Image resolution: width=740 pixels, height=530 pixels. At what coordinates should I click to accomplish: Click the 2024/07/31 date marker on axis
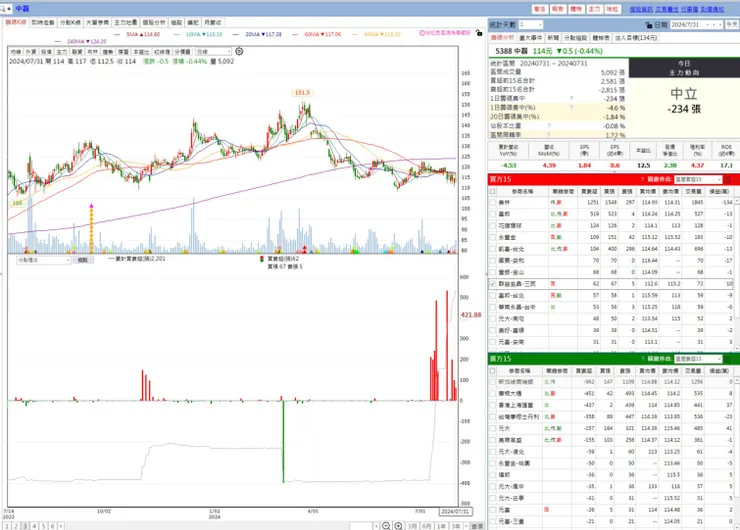pos(455,512)
